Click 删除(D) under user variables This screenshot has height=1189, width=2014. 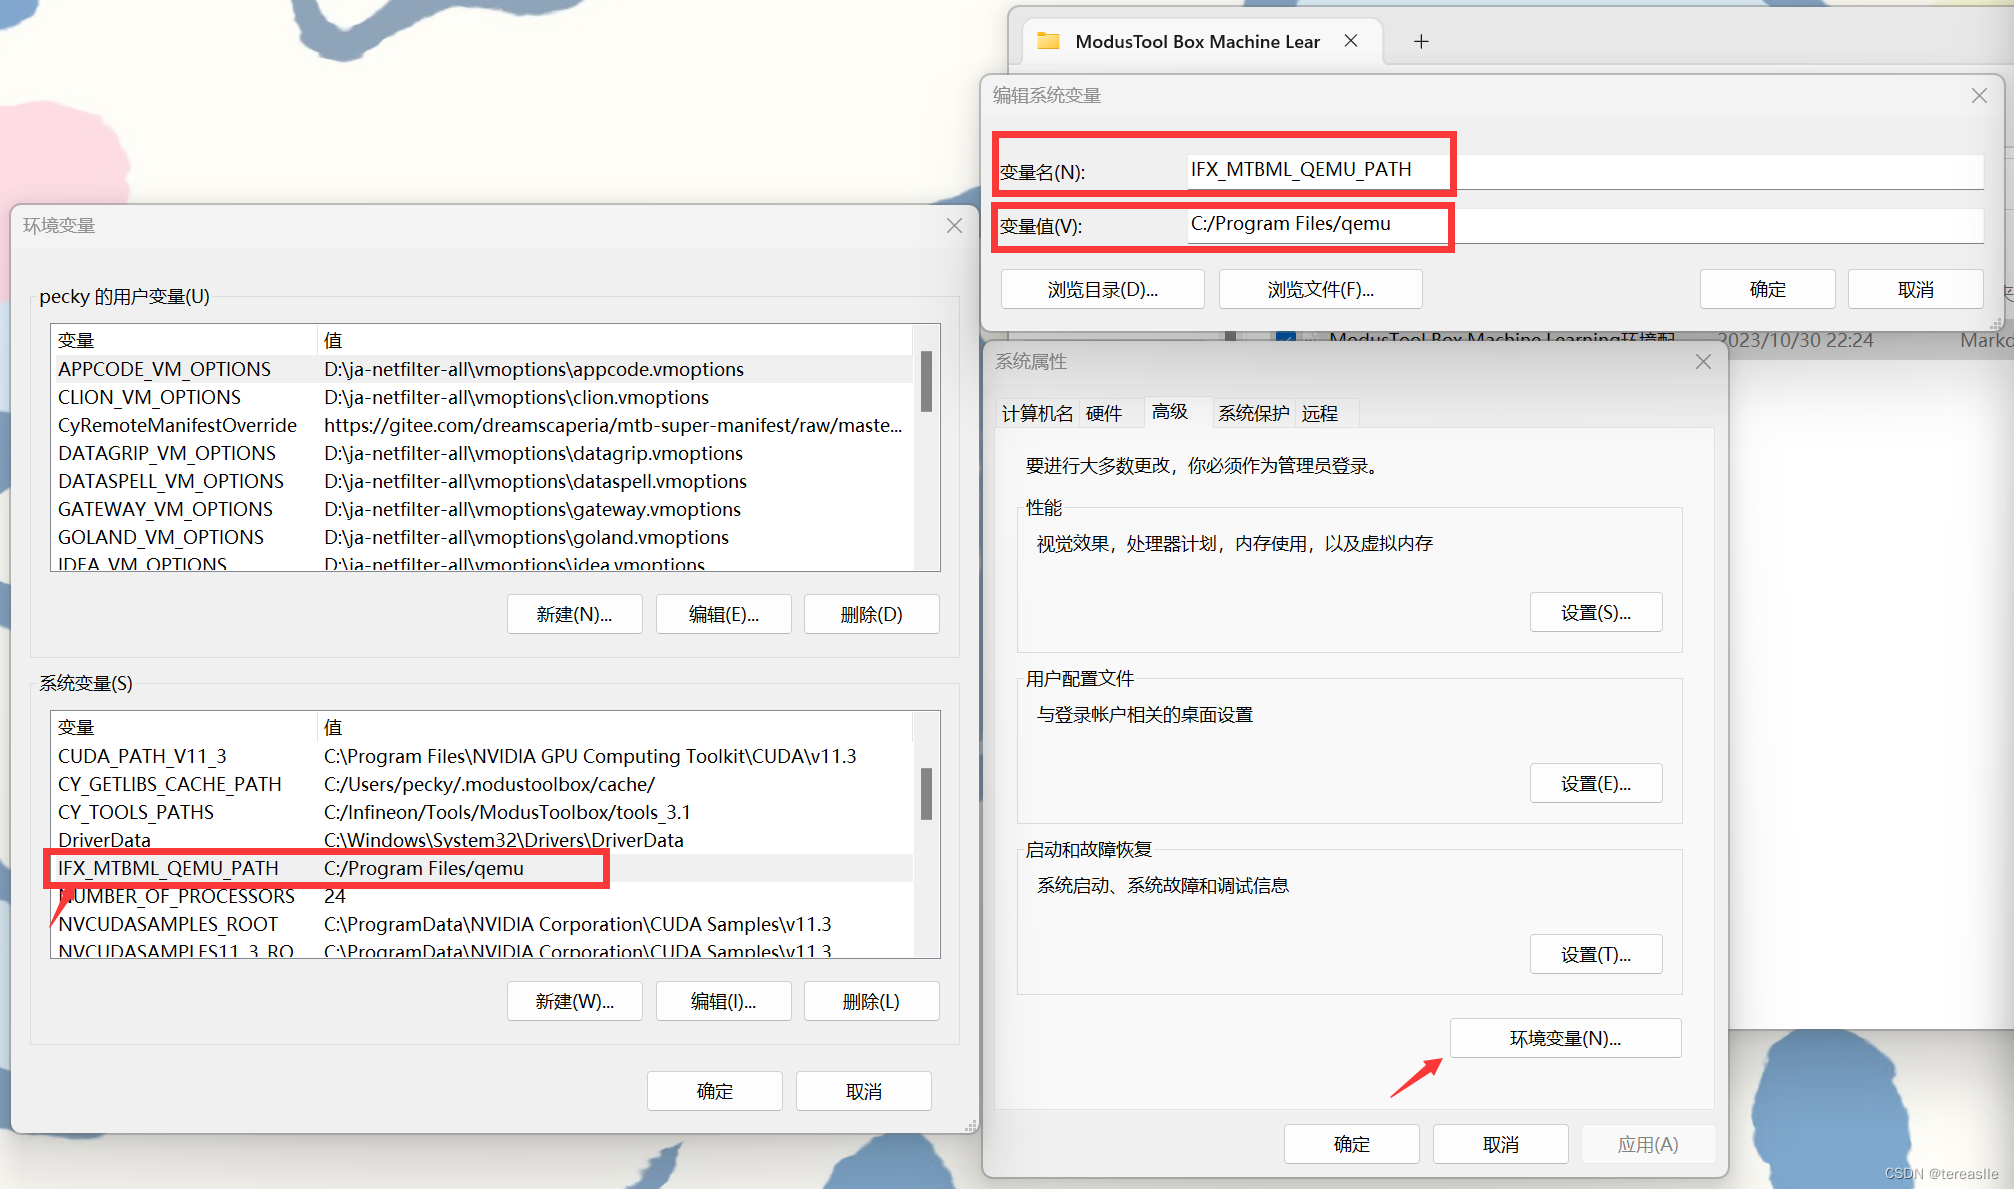(871, 614)
